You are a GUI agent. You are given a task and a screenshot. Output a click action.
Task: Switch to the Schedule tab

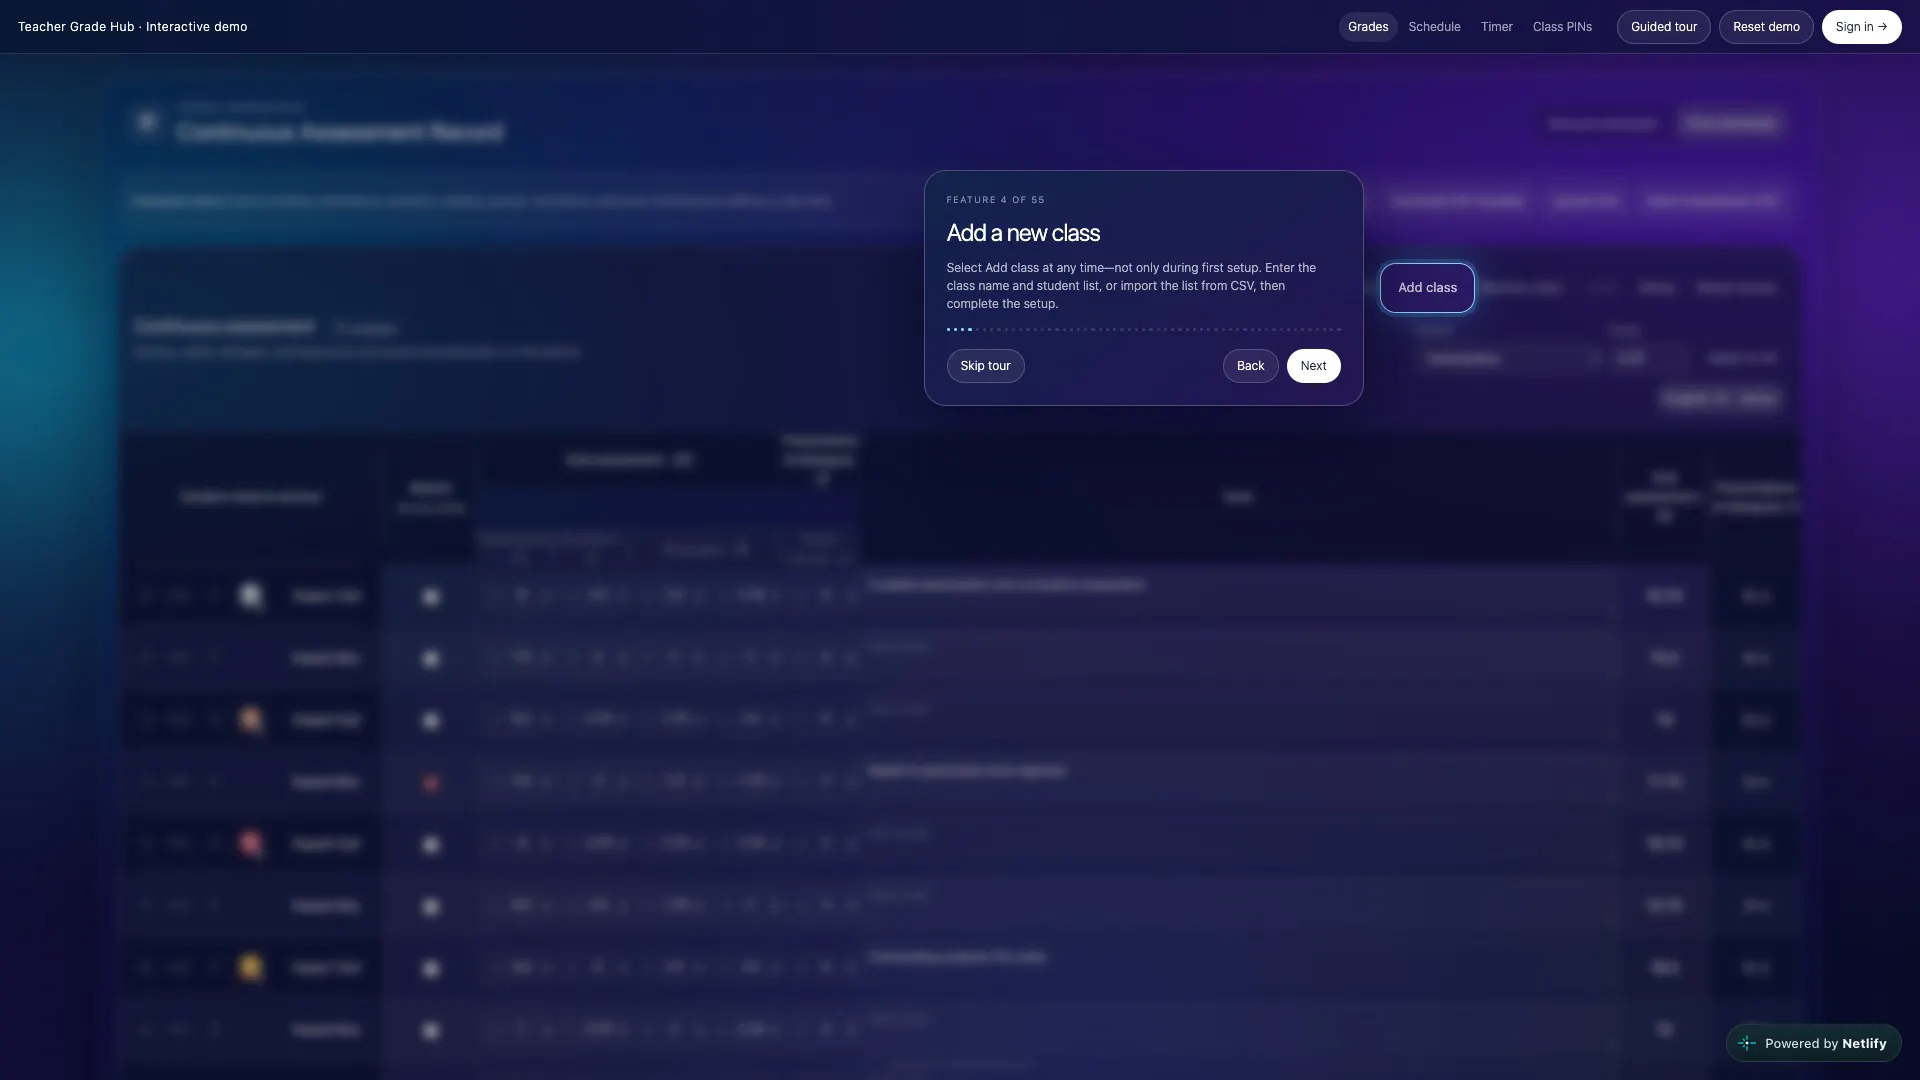(1434, 27)
